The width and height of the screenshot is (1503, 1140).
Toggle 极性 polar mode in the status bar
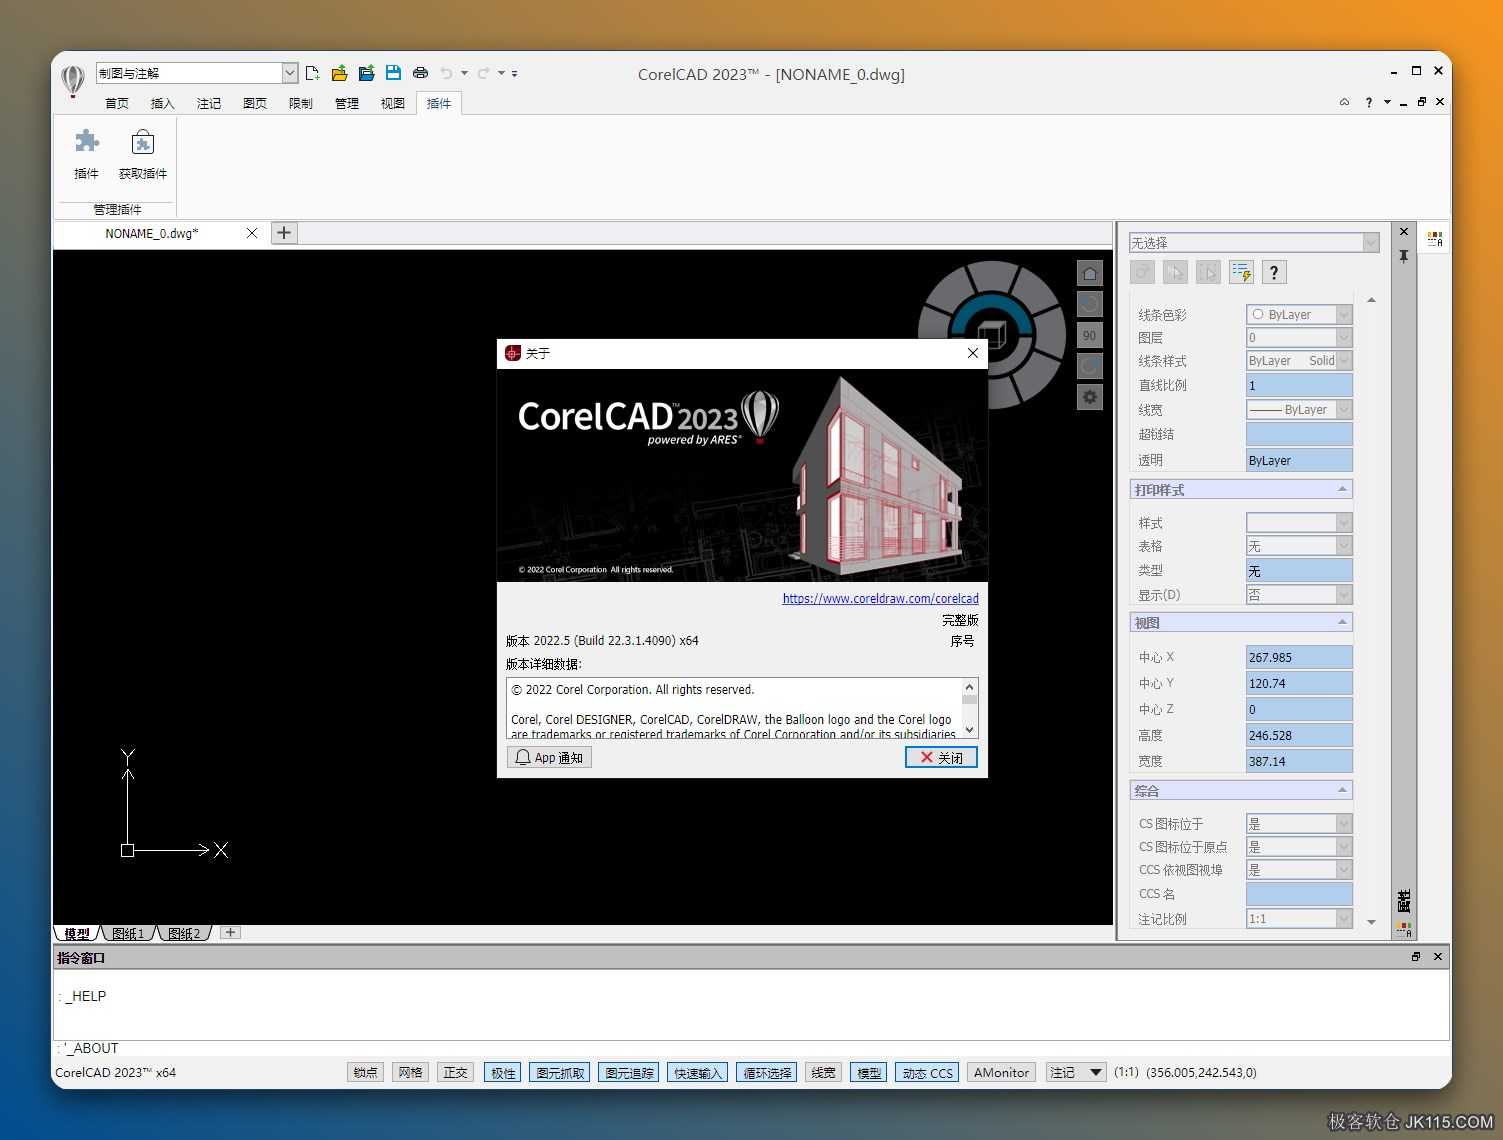click(503, 1072)
